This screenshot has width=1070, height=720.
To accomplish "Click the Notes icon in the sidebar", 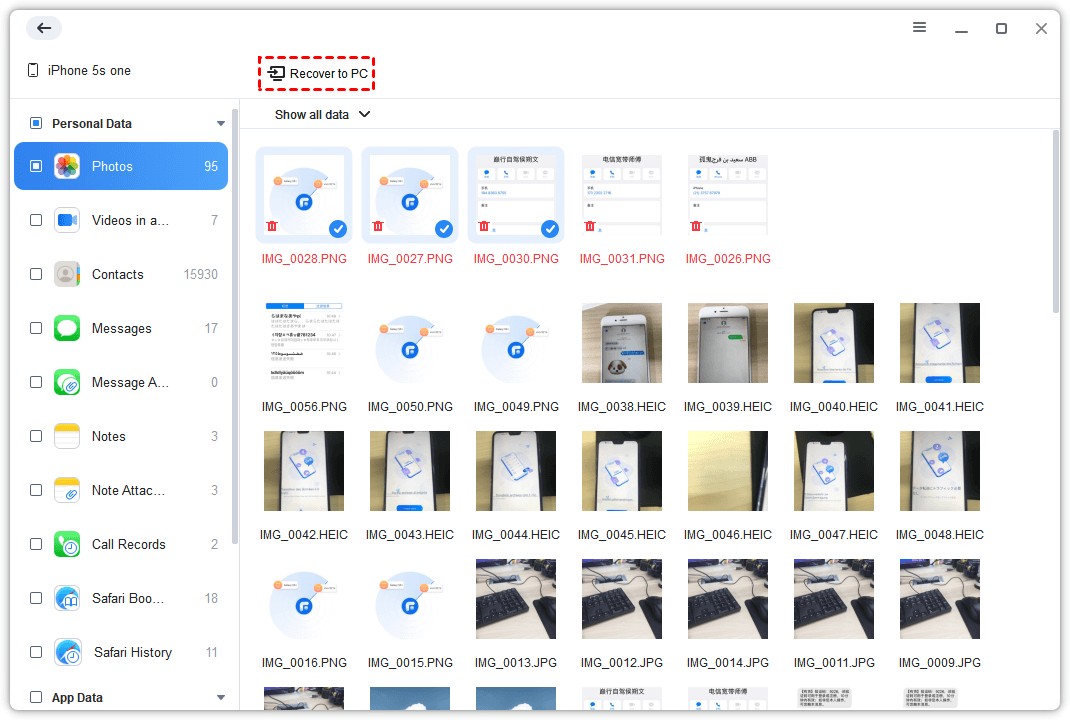I will [66, 436].
